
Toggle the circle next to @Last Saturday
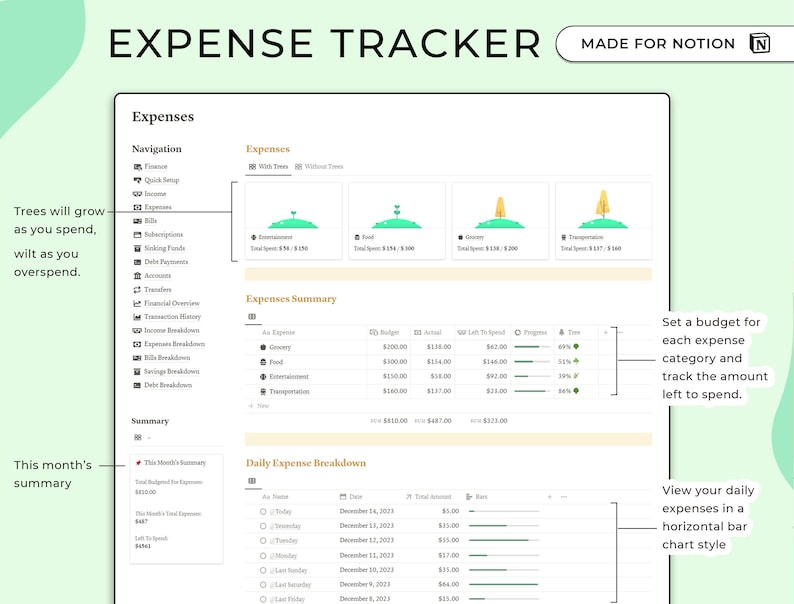pyautogui.click(x=263, y=585)
